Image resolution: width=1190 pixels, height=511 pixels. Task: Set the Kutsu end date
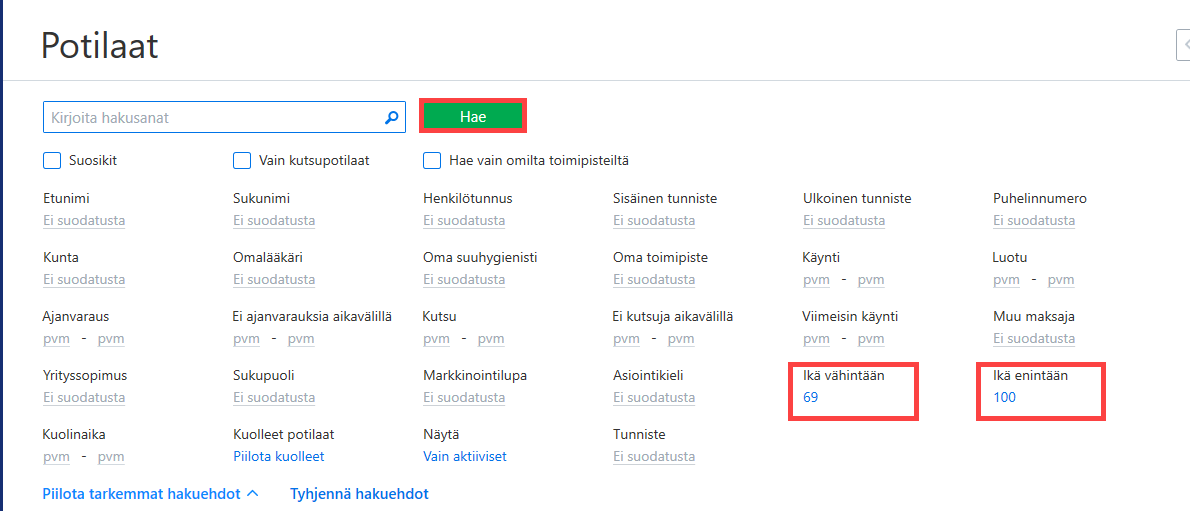coord(491,339)
